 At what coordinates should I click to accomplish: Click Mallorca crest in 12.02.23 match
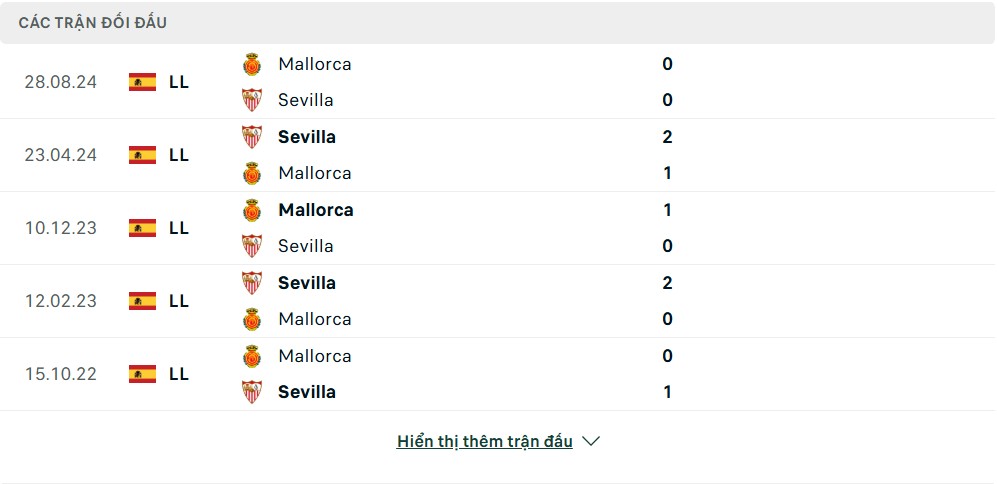point(252,319)
